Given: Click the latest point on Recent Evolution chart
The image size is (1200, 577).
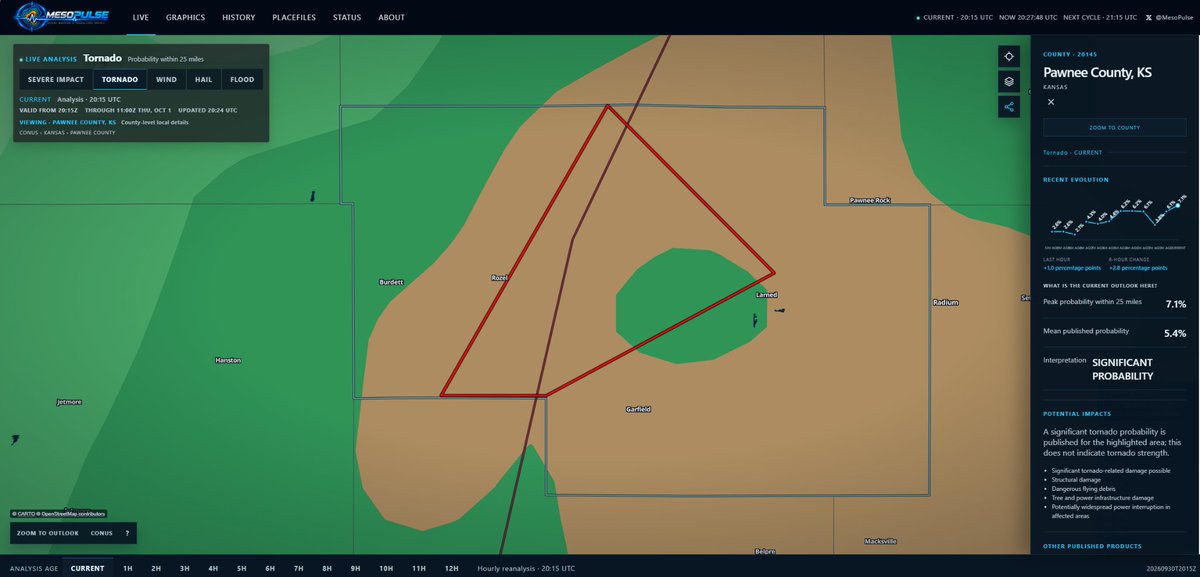Looking at the screenshot, I should (x=1178, y=205).
